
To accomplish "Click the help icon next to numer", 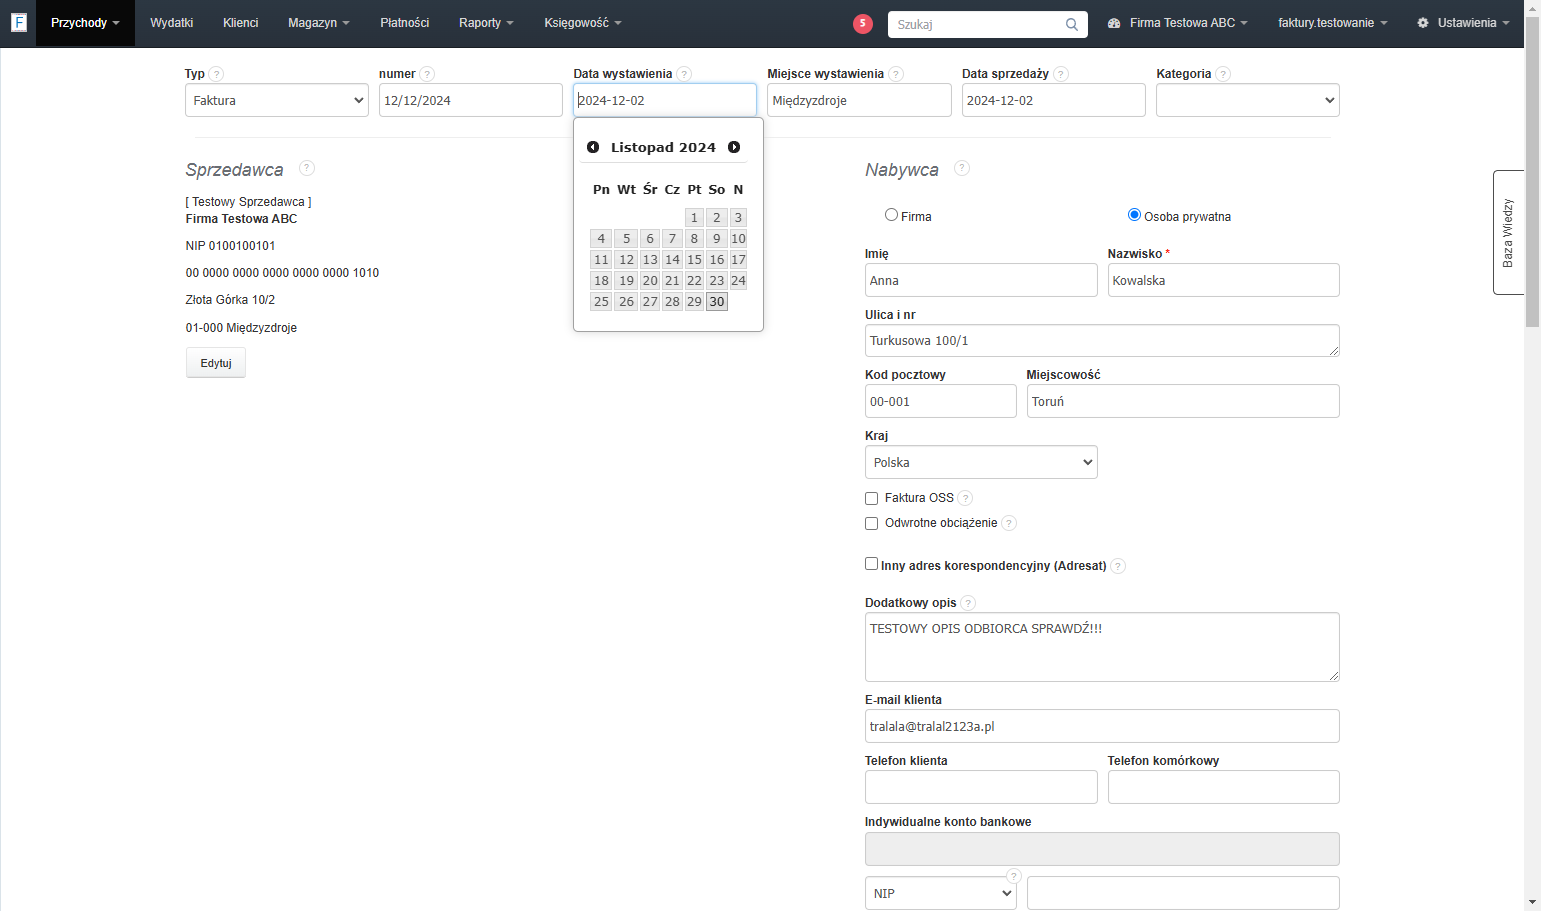I will (427, 74).
